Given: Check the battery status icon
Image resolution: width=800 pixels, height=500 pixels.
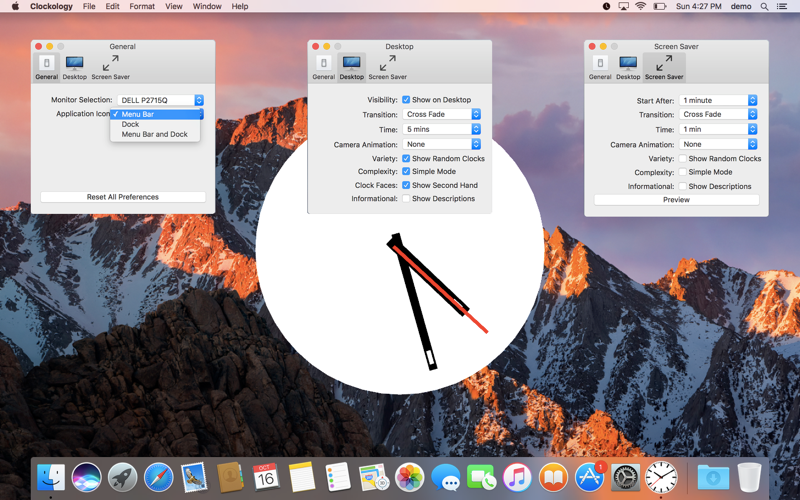Looking at the screenshot, I should (x=660, y=6).
